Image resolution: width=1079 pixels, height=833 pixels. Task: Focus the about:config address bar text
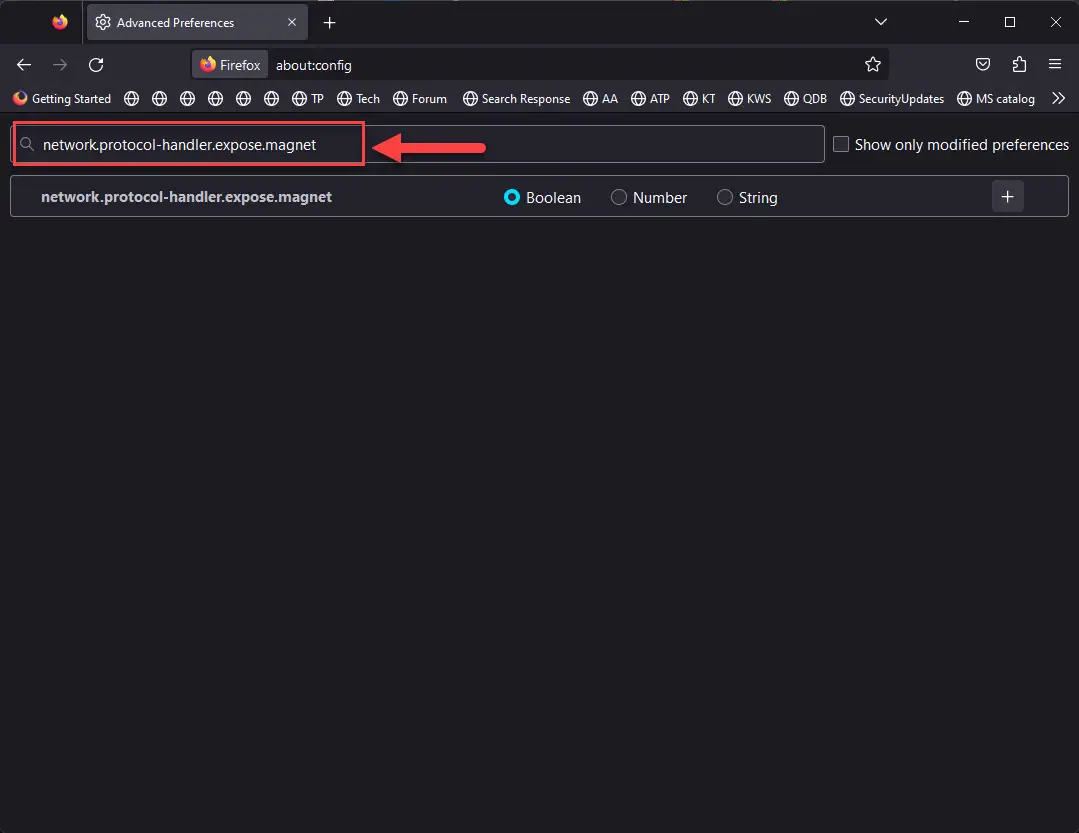(313, 65)
